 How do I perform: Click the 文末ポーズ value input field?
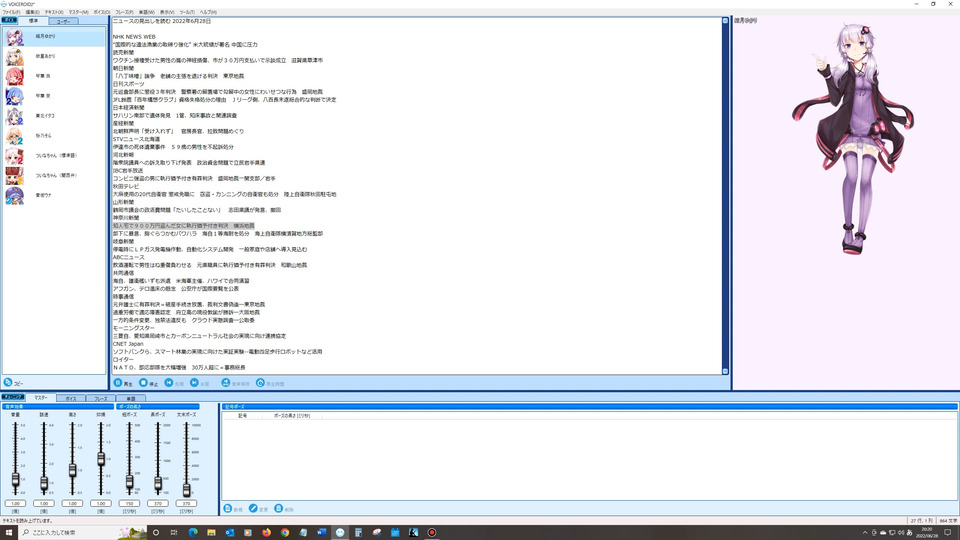click(x=186, y=503)
